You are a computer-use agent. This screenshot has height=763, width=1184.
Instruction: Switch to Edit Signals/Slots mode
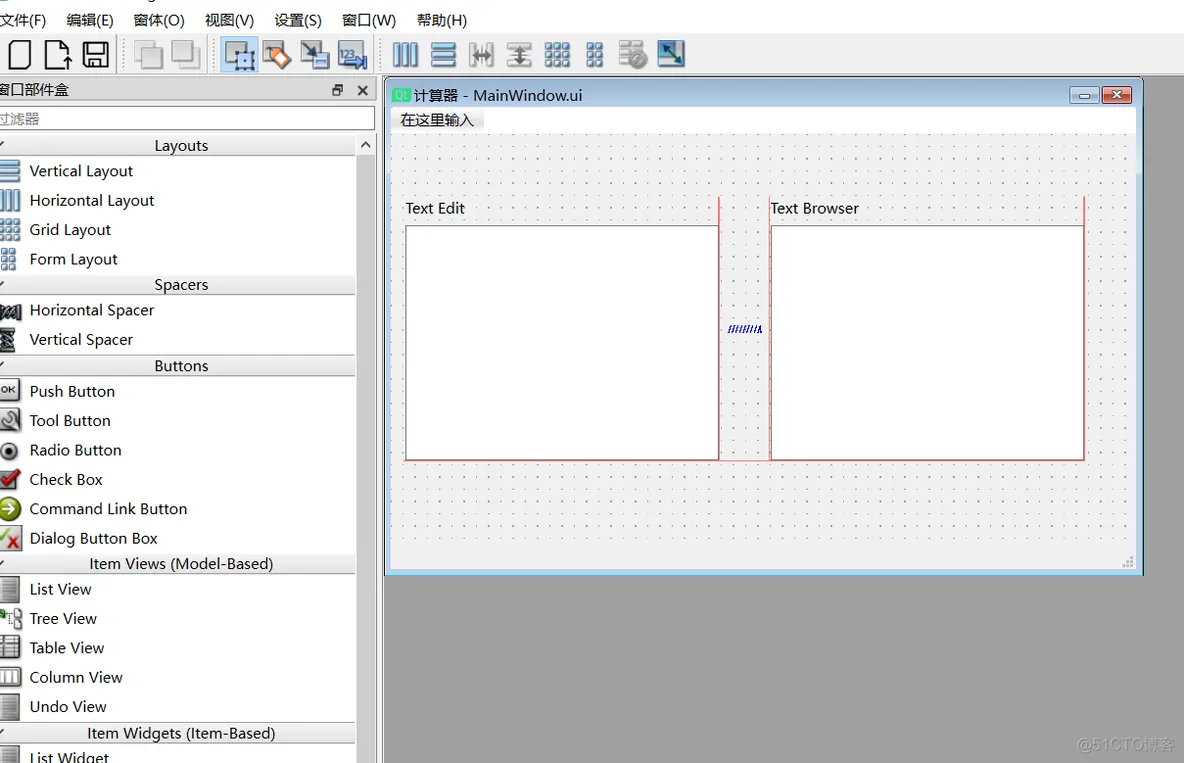tap(277, 54)
